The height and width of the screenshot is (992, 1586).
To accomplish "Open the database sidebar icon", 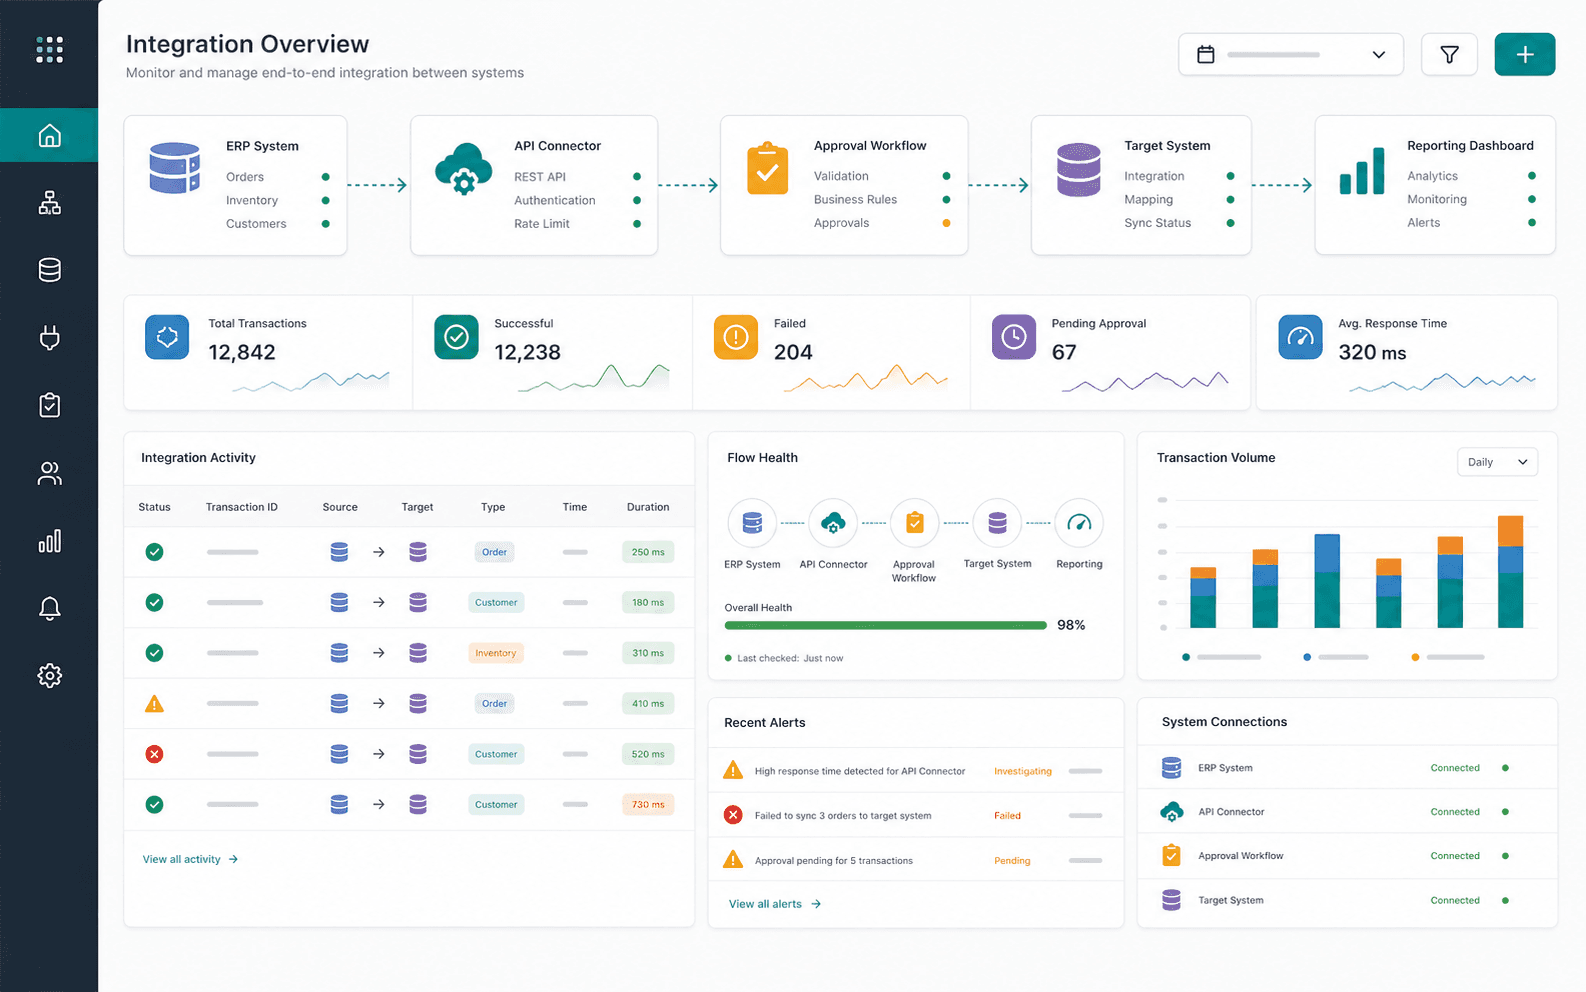I will (x=49, y=270).
